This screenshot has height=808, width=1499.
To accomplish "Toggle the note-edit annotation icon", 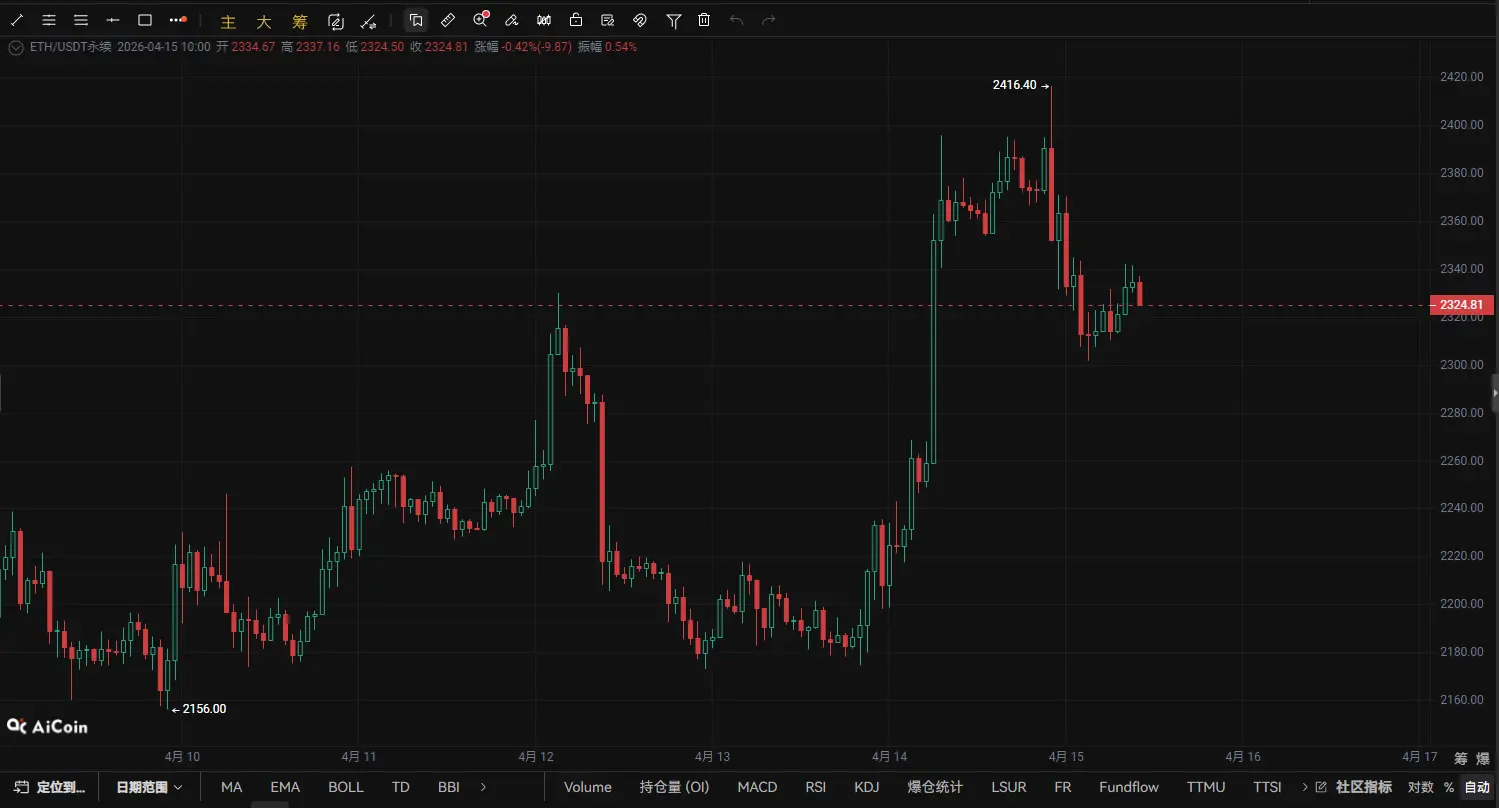I will [608, 20].
